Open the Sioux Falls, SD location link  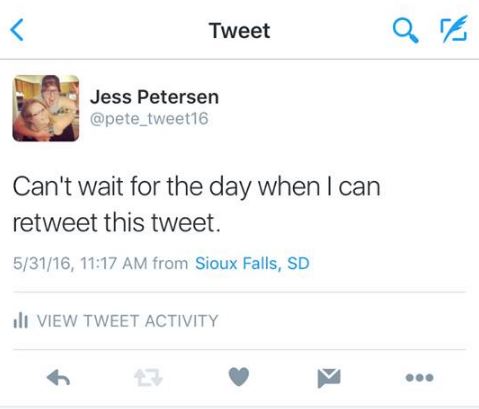point(252,263)
